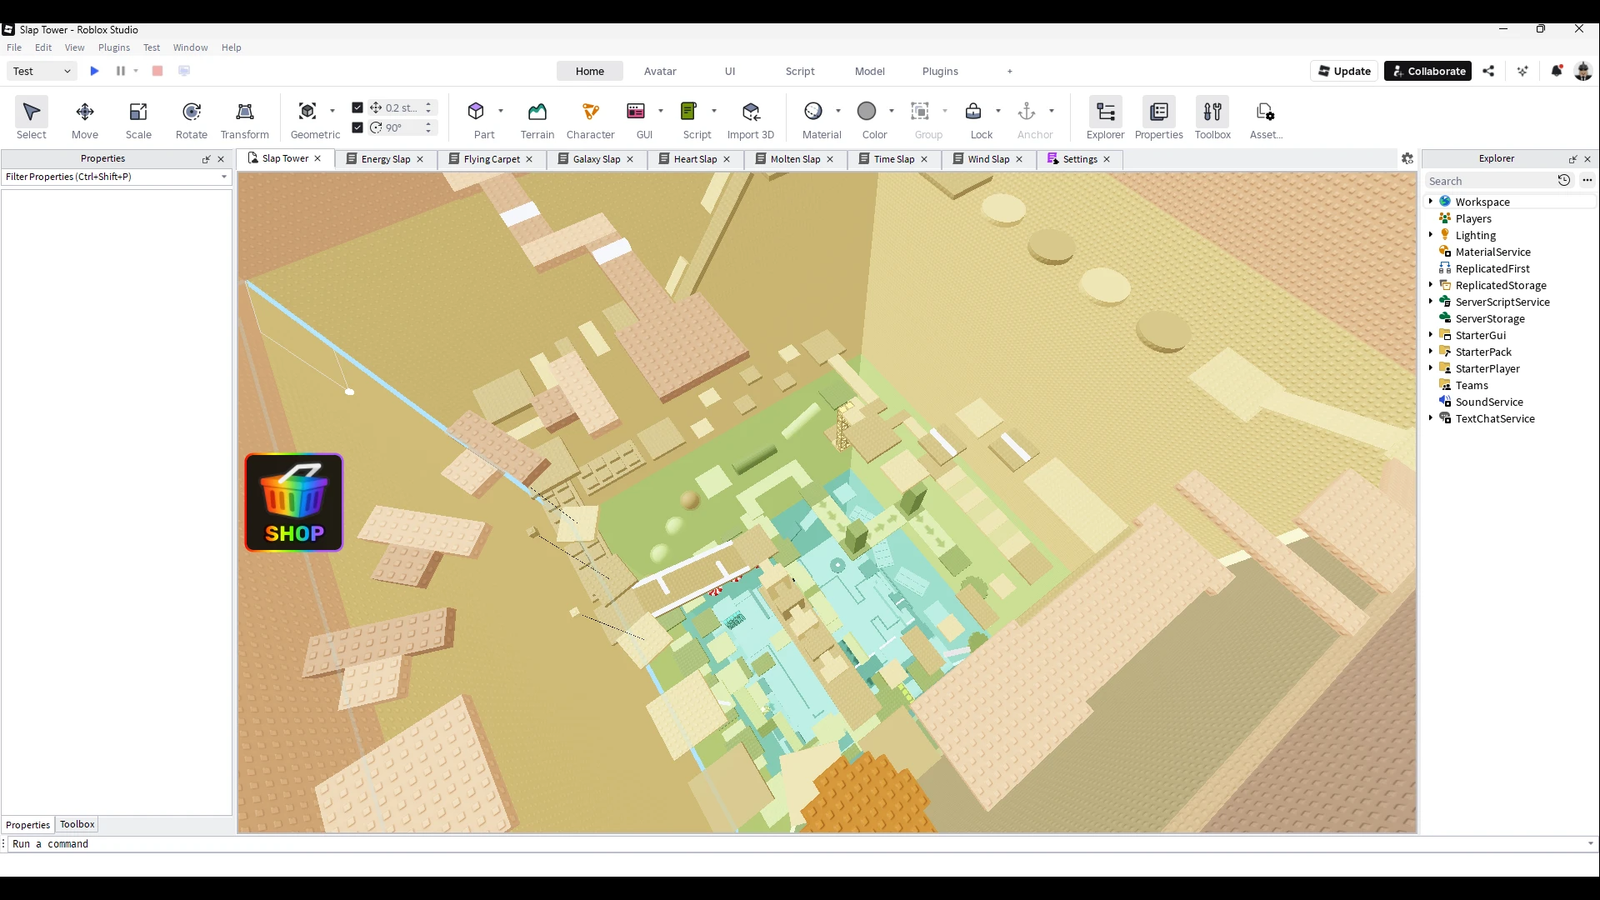Click the Asset manager icon
Screen dimensions: 1600x900
pos(1265,112)
